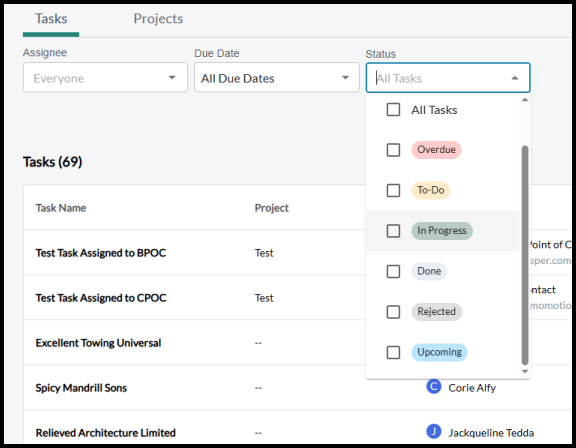Click the status dropdown scrollbar thumb

tap(525, 255)
